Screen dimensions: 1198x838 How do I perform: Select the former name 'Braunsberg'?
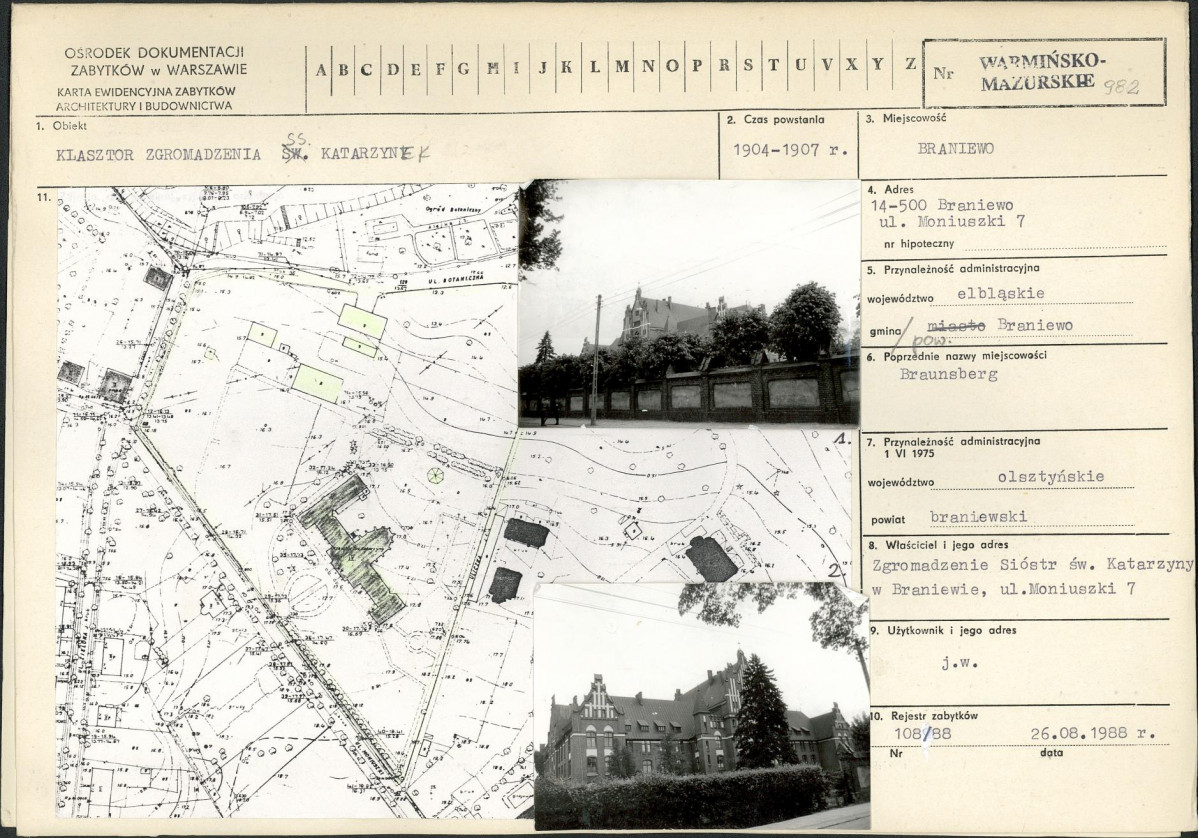[945, 375]
